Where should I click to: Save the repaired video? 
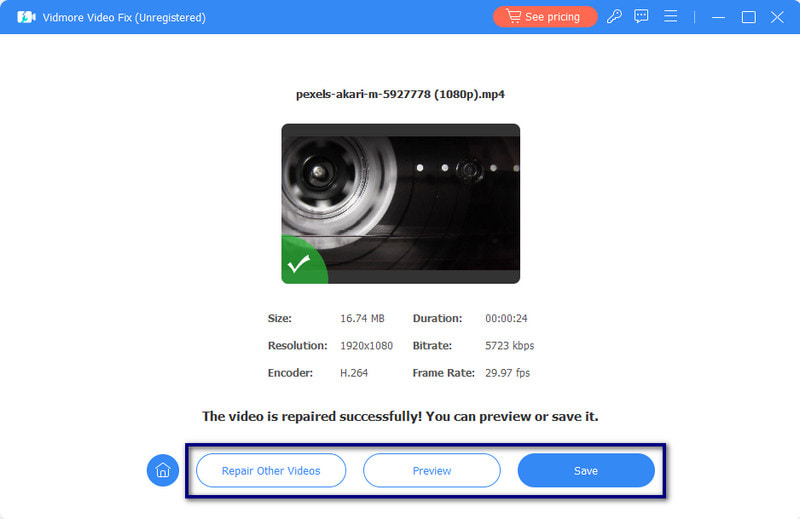click(586, 470)
